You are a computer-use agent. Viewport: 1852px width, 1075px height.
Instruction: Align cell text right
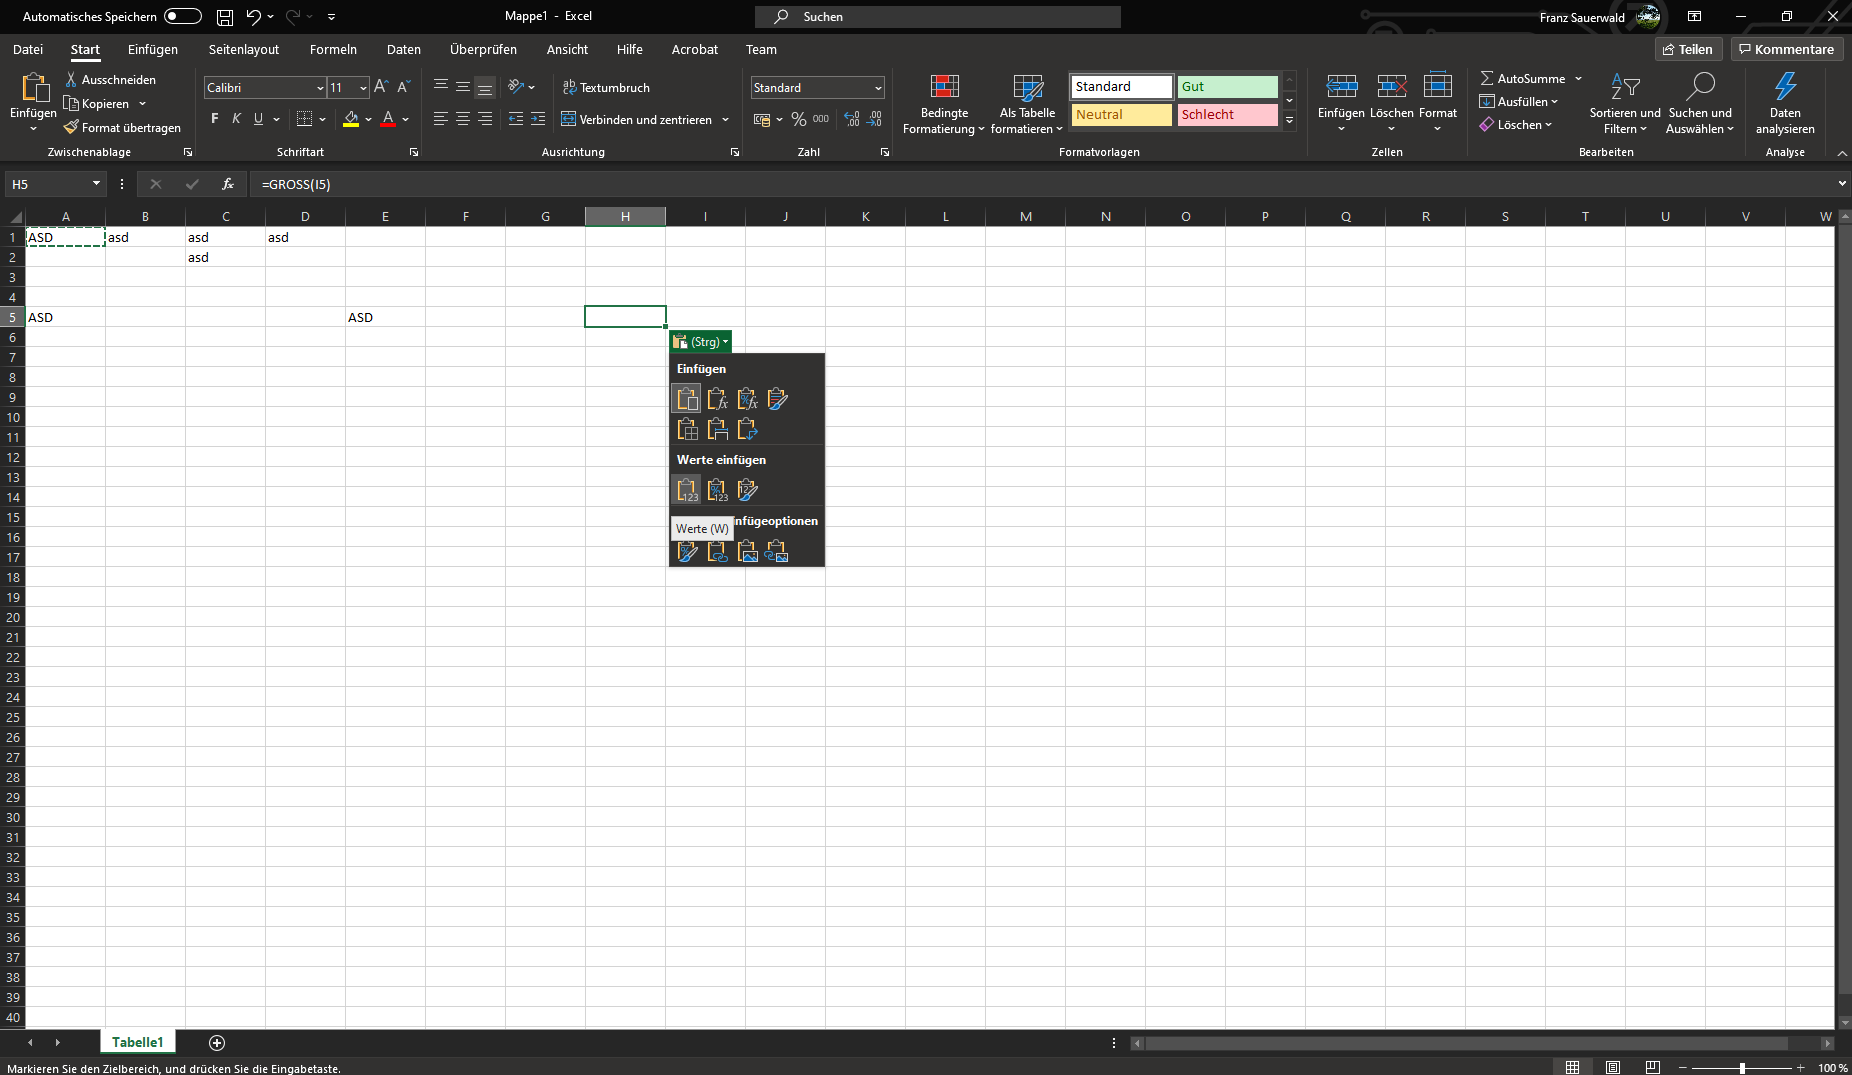[485, 119]
